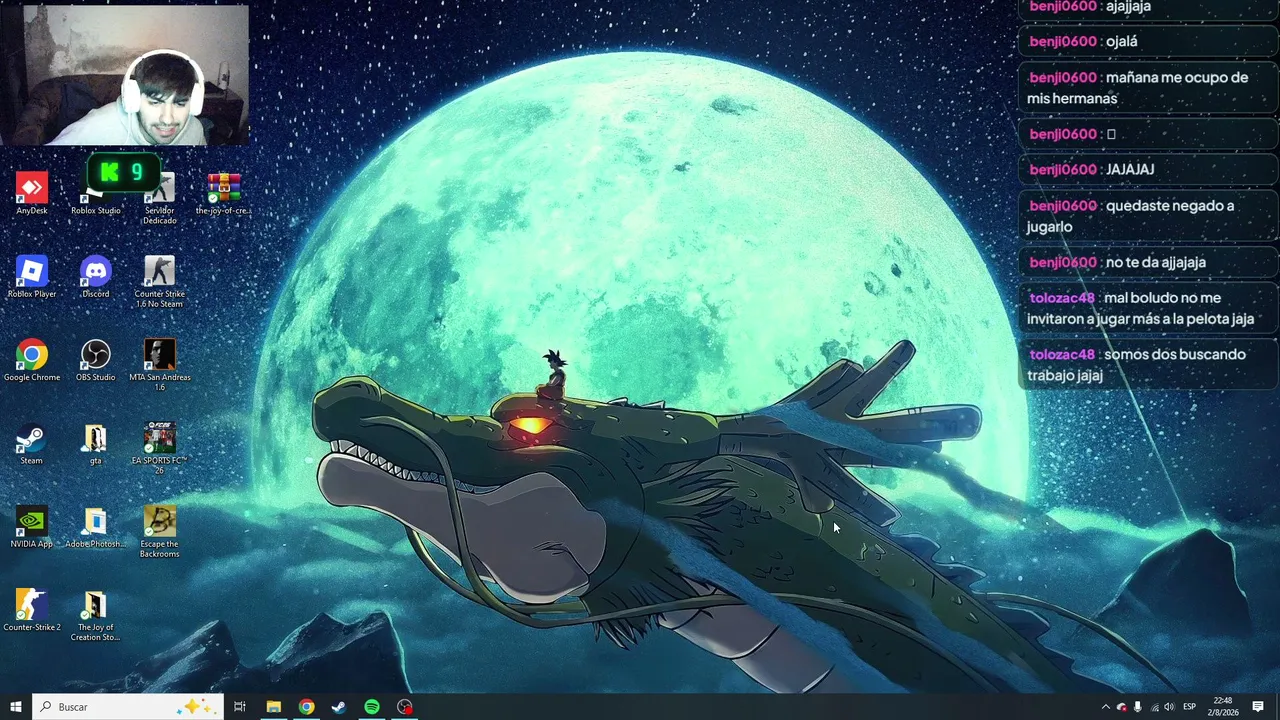Screen dimensions: 1280x720
Task: Select the Servidor Dedicado desktop icon
Action: [x=160, y=198]
